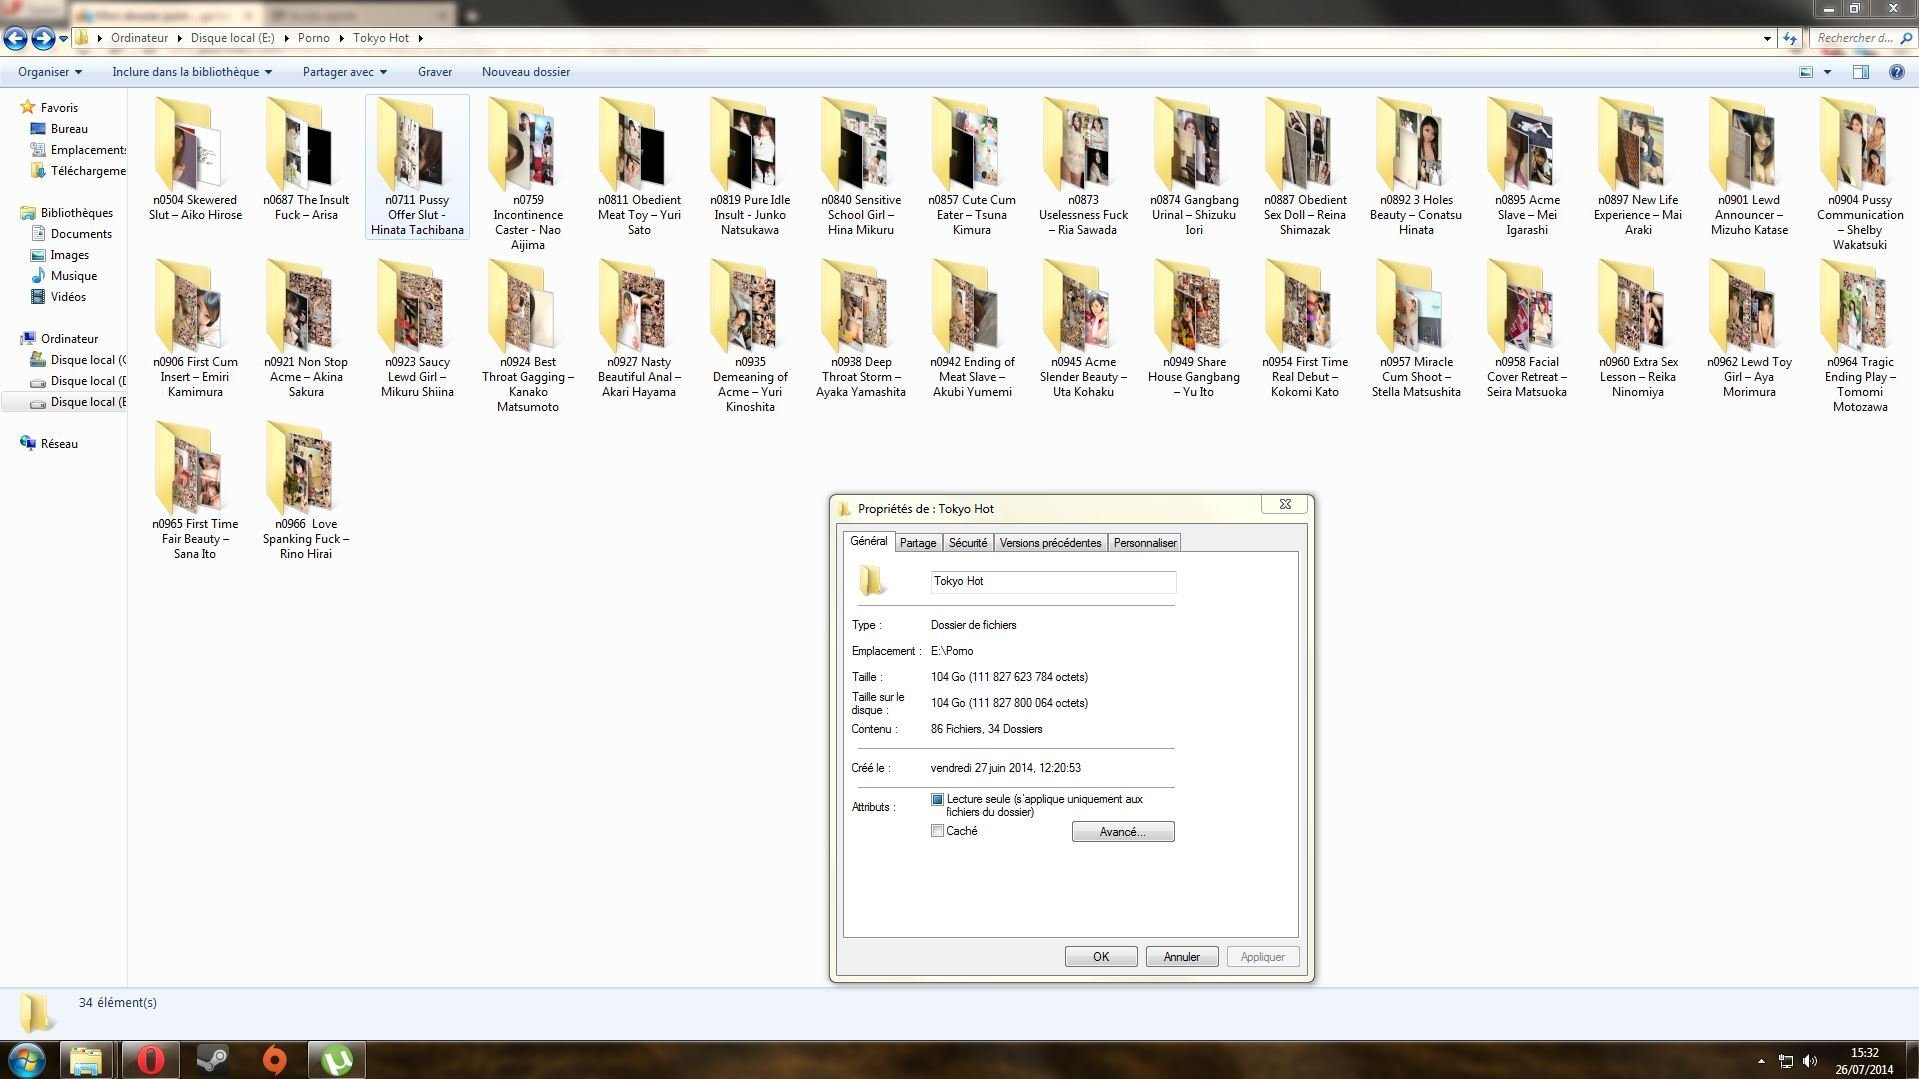Image resolution: width=1919 pixels, height=1079 pixels.
Task: Open Steam from the taskbar
Action: click(x=212, y=1059)
